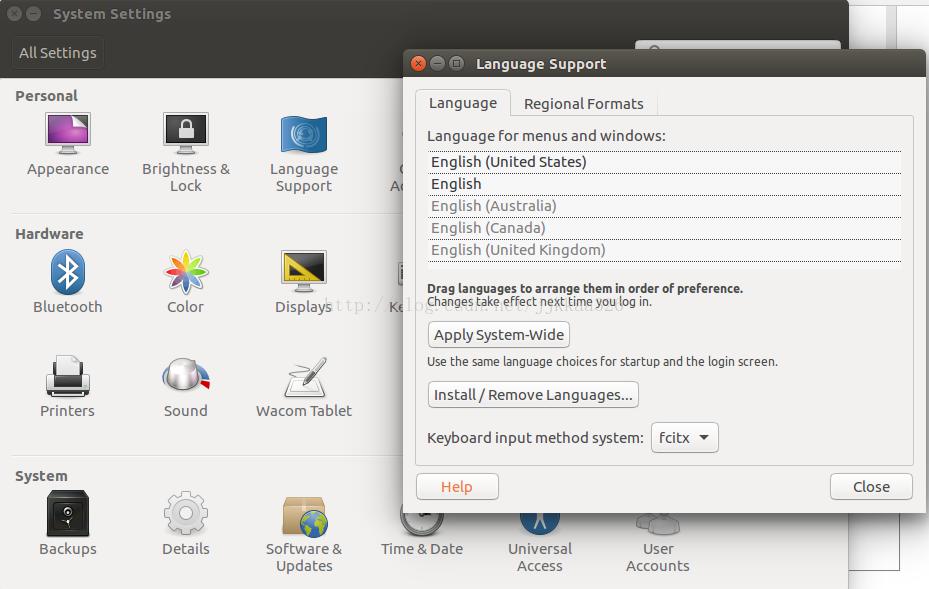Select English (United Kingdom) language row
929x589 pixels.
point(664,250)
